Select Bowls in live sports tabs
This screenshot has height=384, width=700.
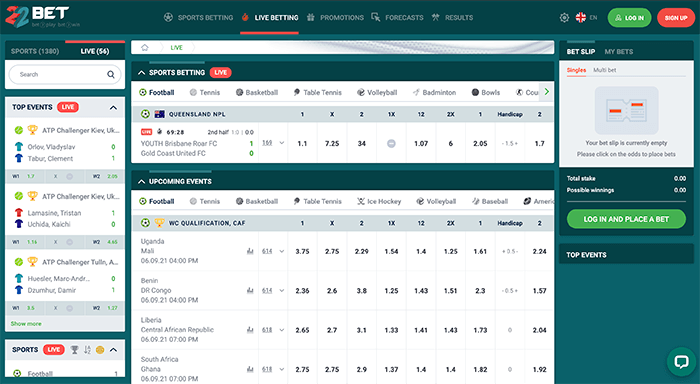click(x=486, y=92)
